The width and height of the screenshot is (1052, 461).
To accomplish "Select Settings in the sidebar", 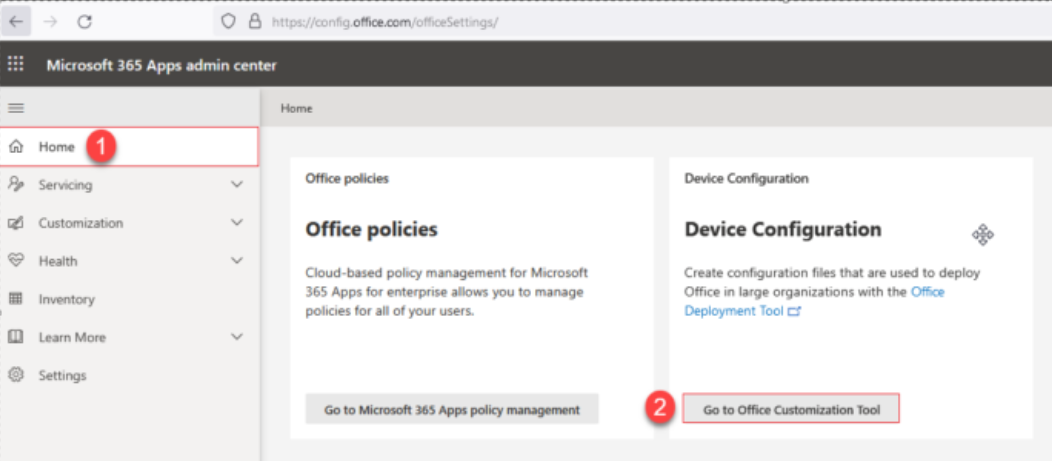I will pyautogui.click(x=62, y=375).
